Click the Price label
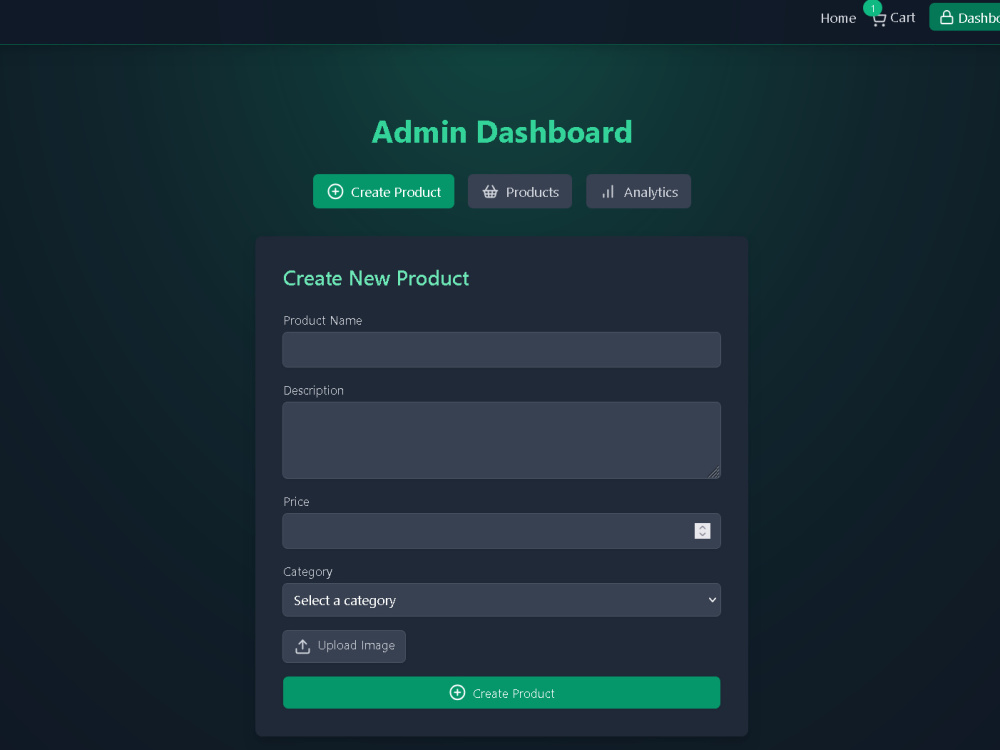The image size is (1000, 750). click(296, 501)
